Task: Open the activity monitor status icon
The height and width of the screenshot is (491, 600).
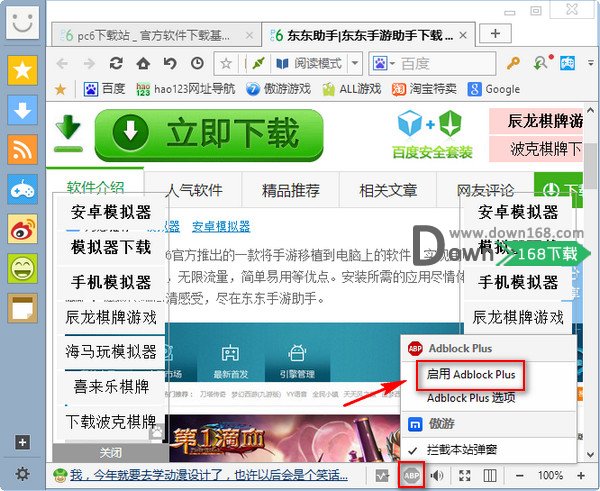Action: pos(382,476)
